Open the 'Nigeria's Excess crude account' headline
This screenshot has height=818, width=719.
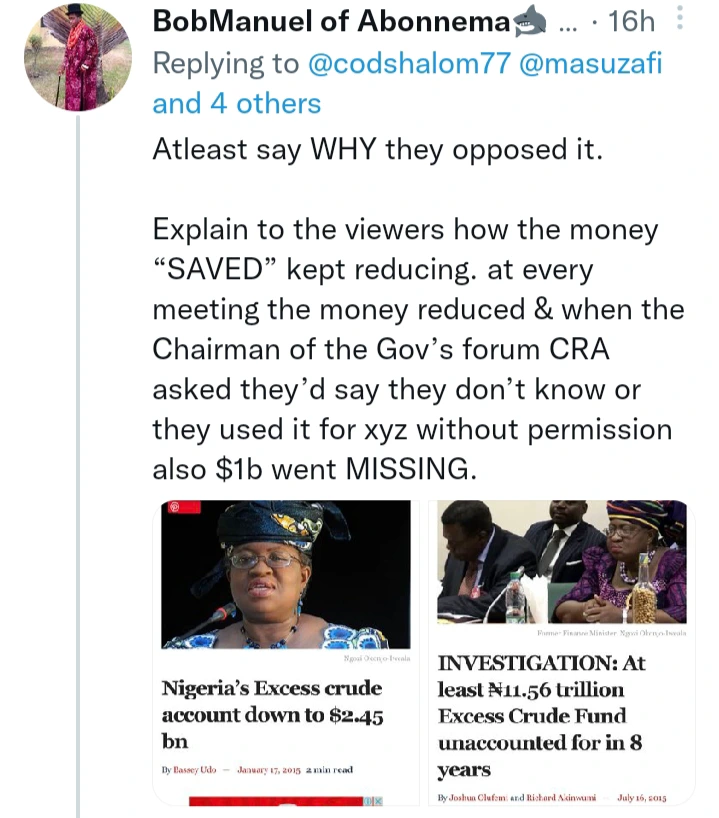coord(272,715)
